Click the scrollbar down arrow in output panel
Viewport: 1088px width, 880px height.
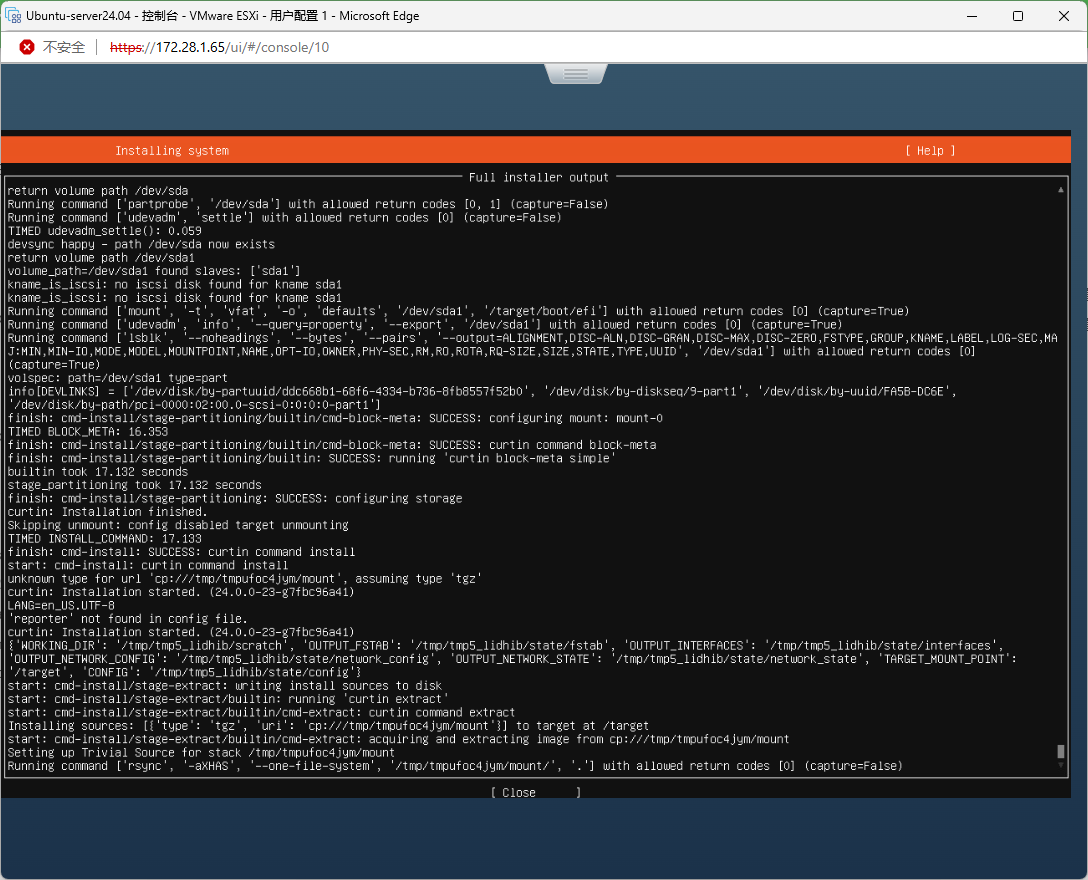(1061, 766)
